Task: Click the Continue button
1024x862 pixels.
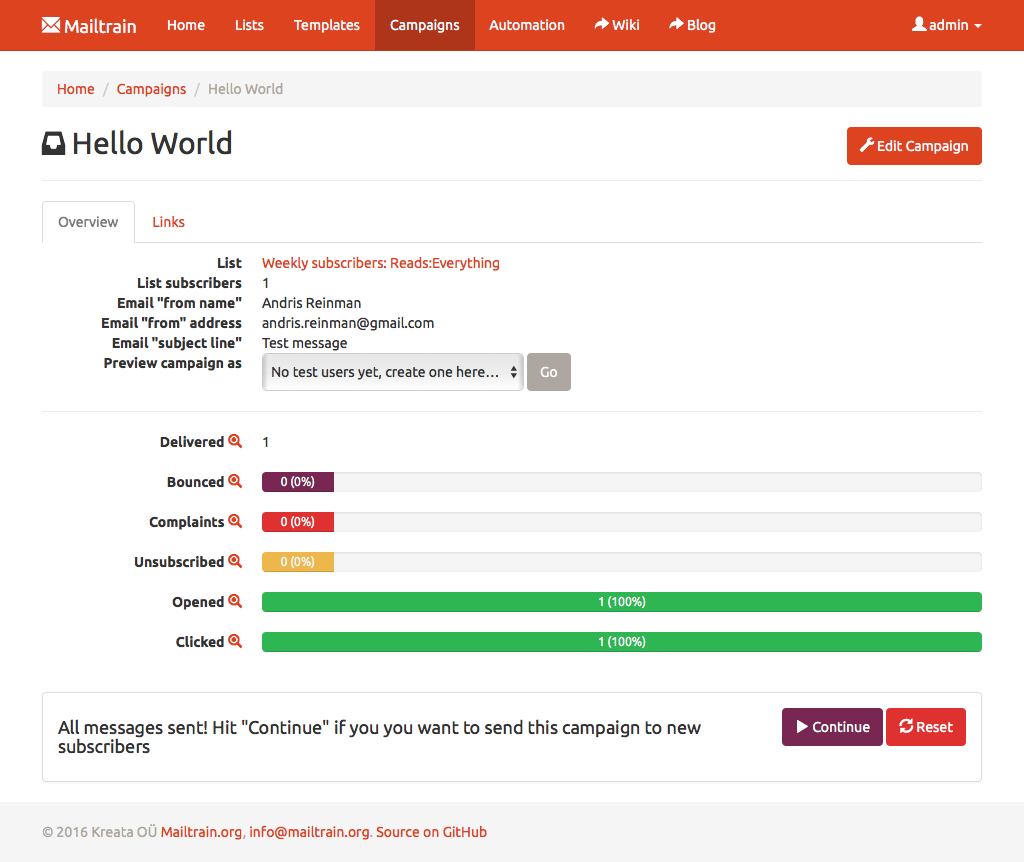Action: pyautogui.click(x=832, y=727)
